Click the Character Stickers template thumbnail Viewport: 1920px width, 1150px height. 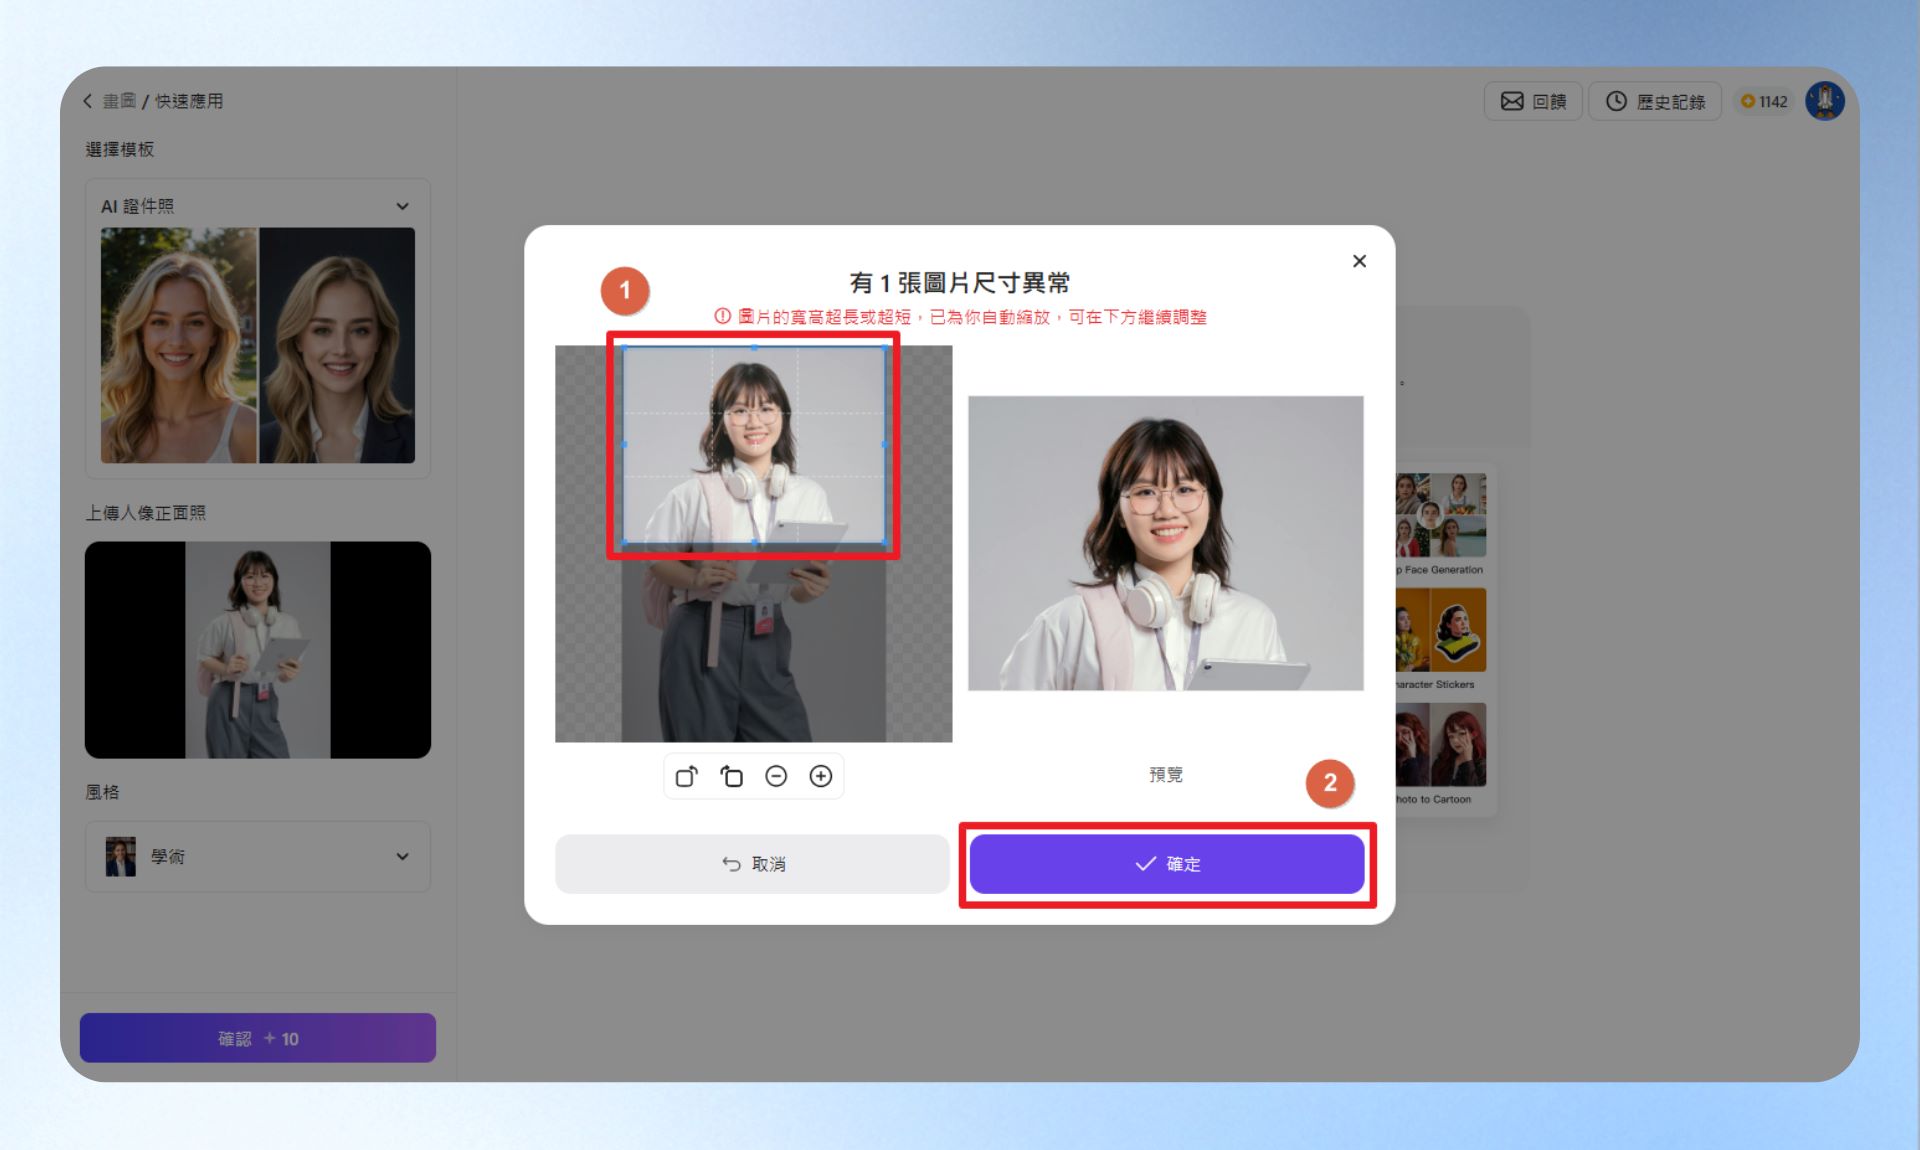point(1441,630)
